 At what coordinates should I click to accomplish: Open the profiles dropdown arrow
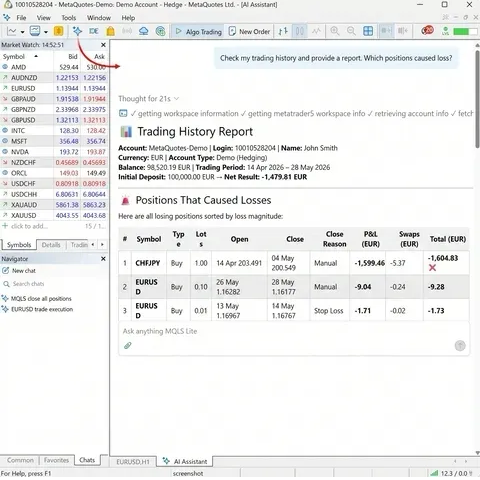pyautogui.click(x=46, y=32)
